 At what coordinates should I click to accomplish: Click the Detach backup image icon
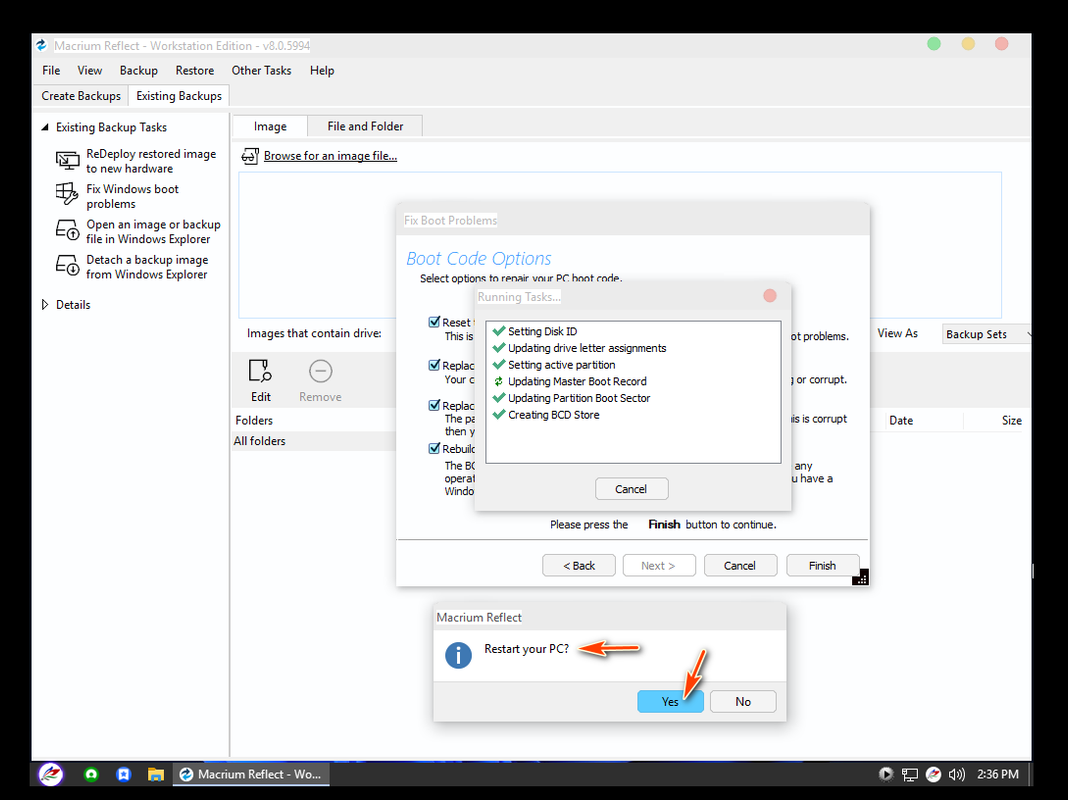(67, 265)
